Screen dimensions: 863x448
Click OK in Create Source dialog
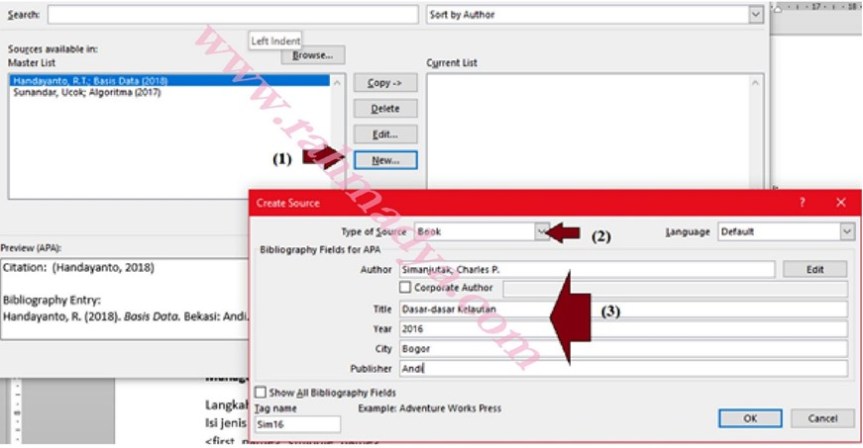coord(750,418)
